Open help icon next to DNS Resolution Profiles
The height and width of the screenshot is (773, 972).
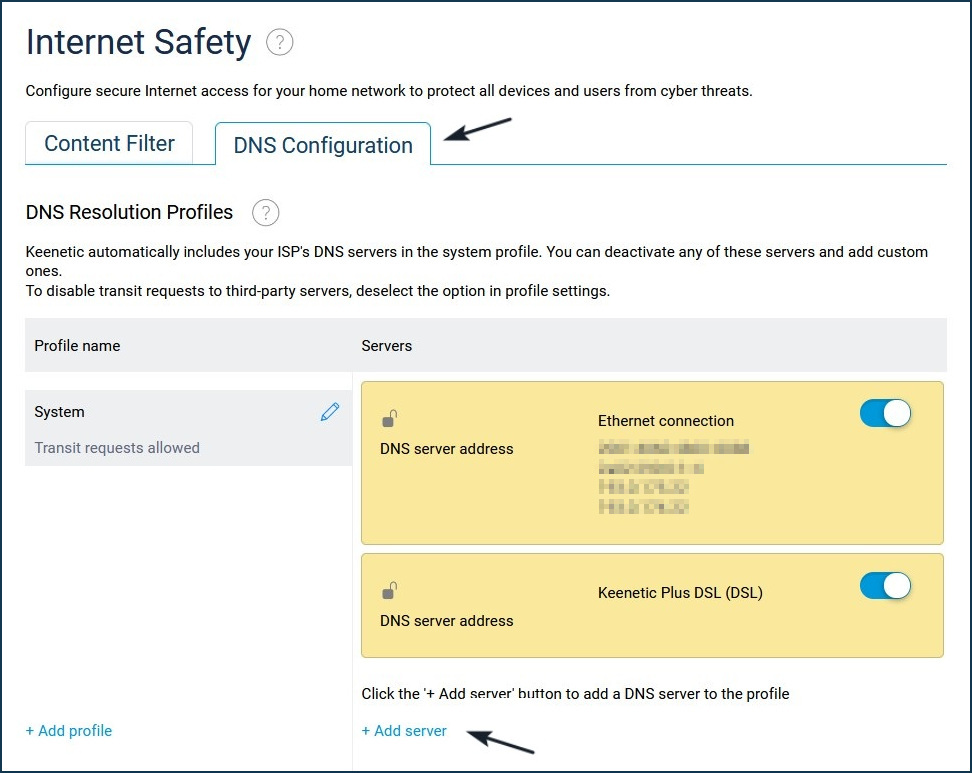click(265, 213)
